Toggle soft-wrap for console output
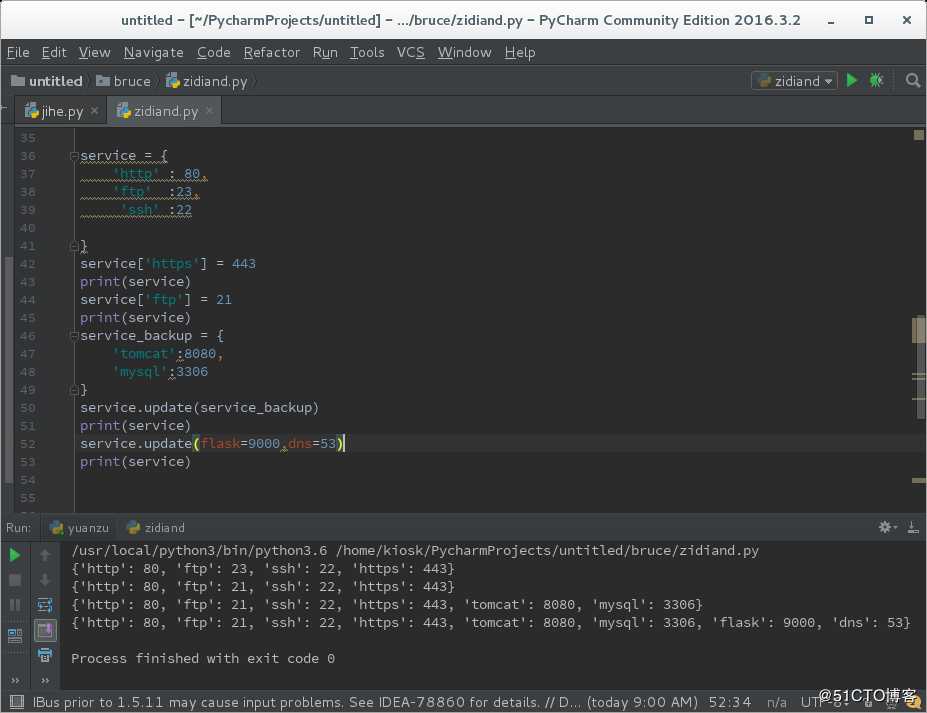Image resolution: width=927 pixels, height=713 pixels. pos(45,605)
